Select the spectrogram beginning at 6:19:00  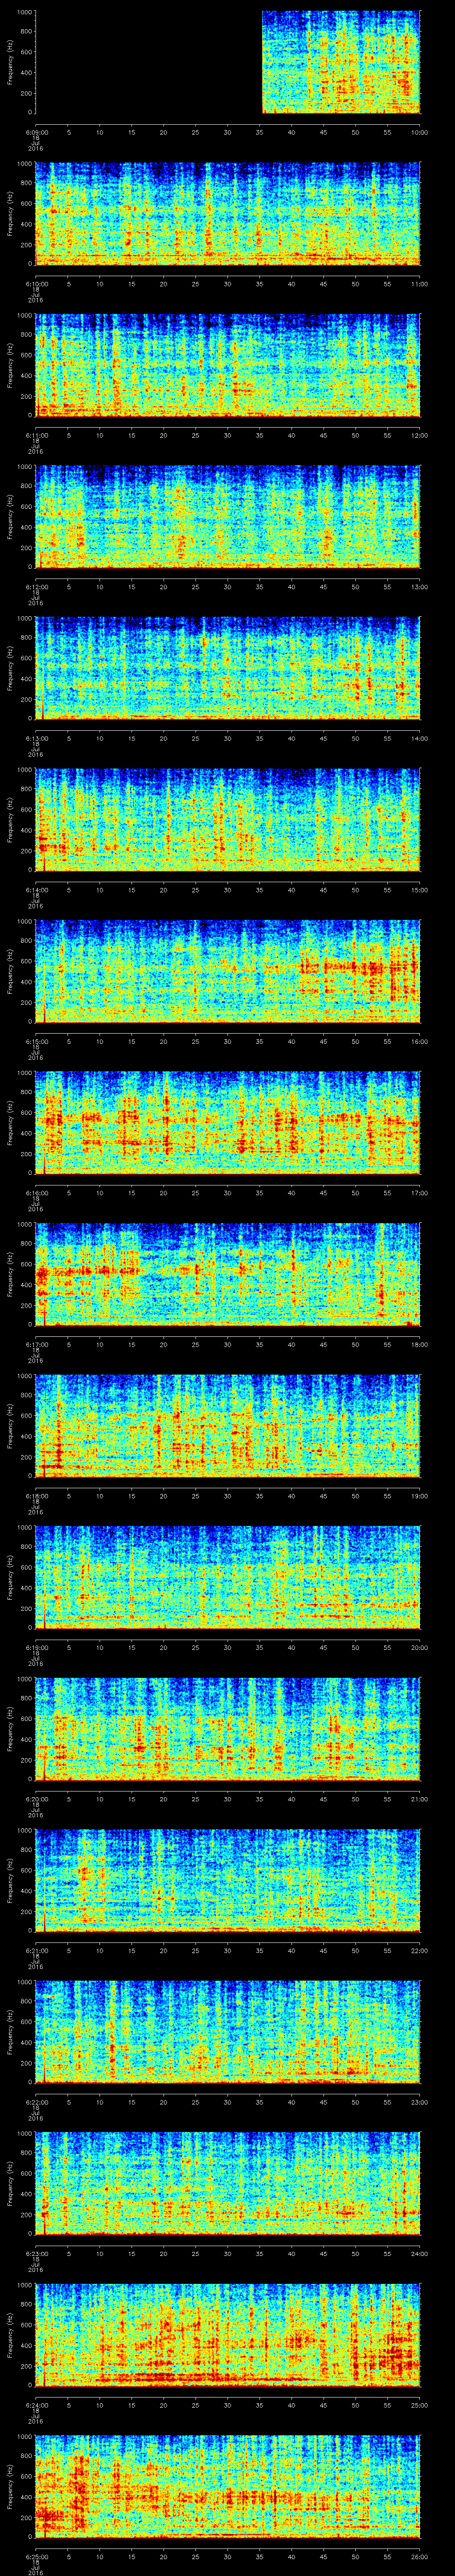[x=228, y=1577]
